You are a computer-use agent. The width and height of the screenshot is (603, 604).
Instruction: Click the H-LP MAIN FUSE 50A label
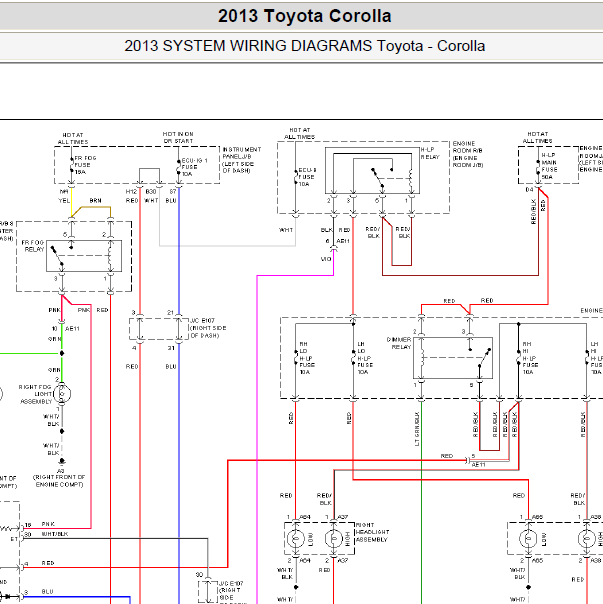tap(549, 166)
